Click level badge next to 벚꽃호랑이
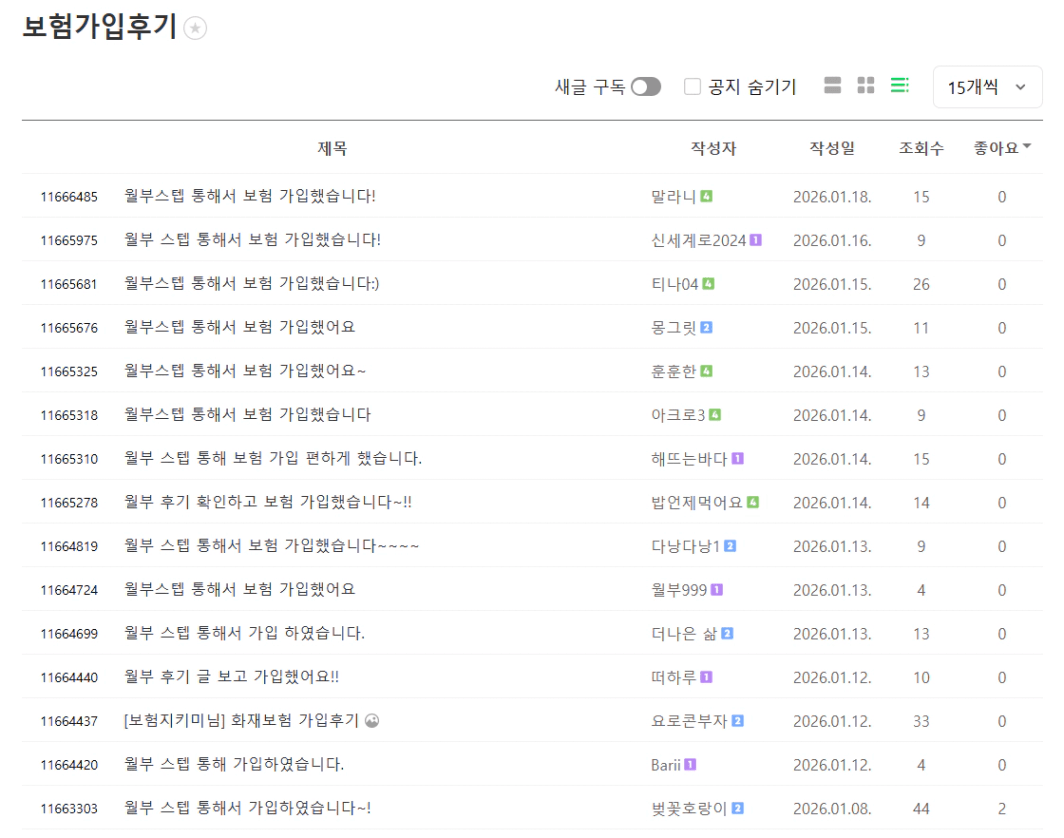1064x838 pixels. (738, 808)
